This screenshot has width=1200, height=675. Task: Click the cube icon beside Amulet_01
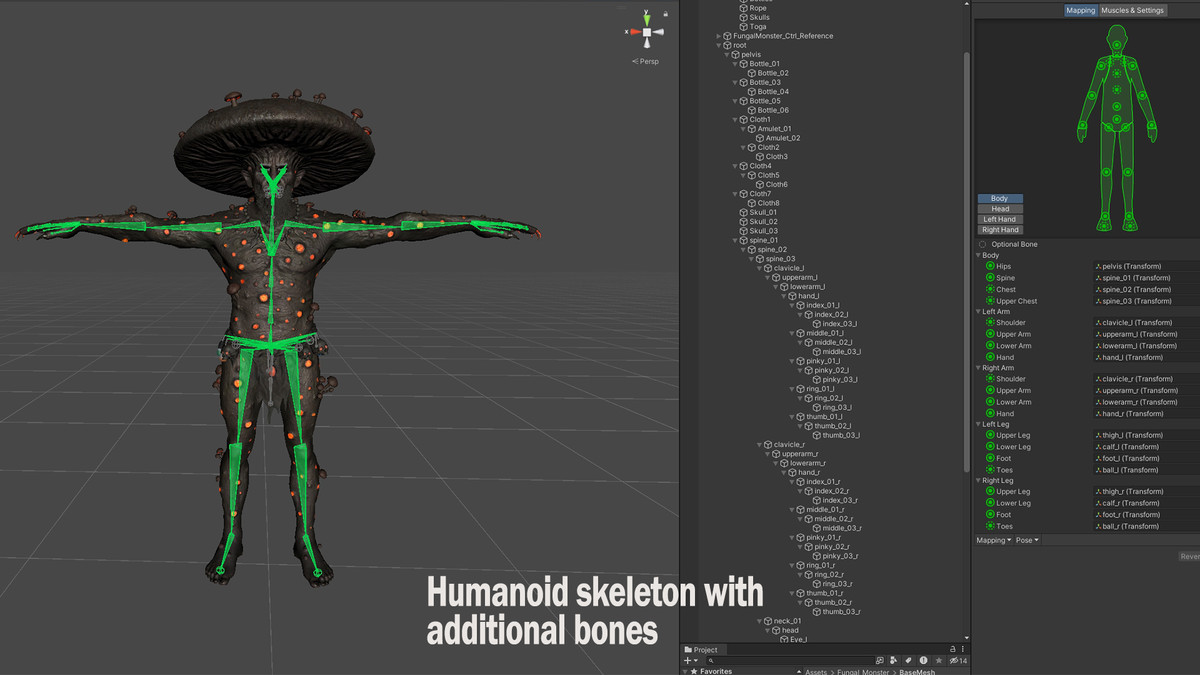tap(751, 129)
